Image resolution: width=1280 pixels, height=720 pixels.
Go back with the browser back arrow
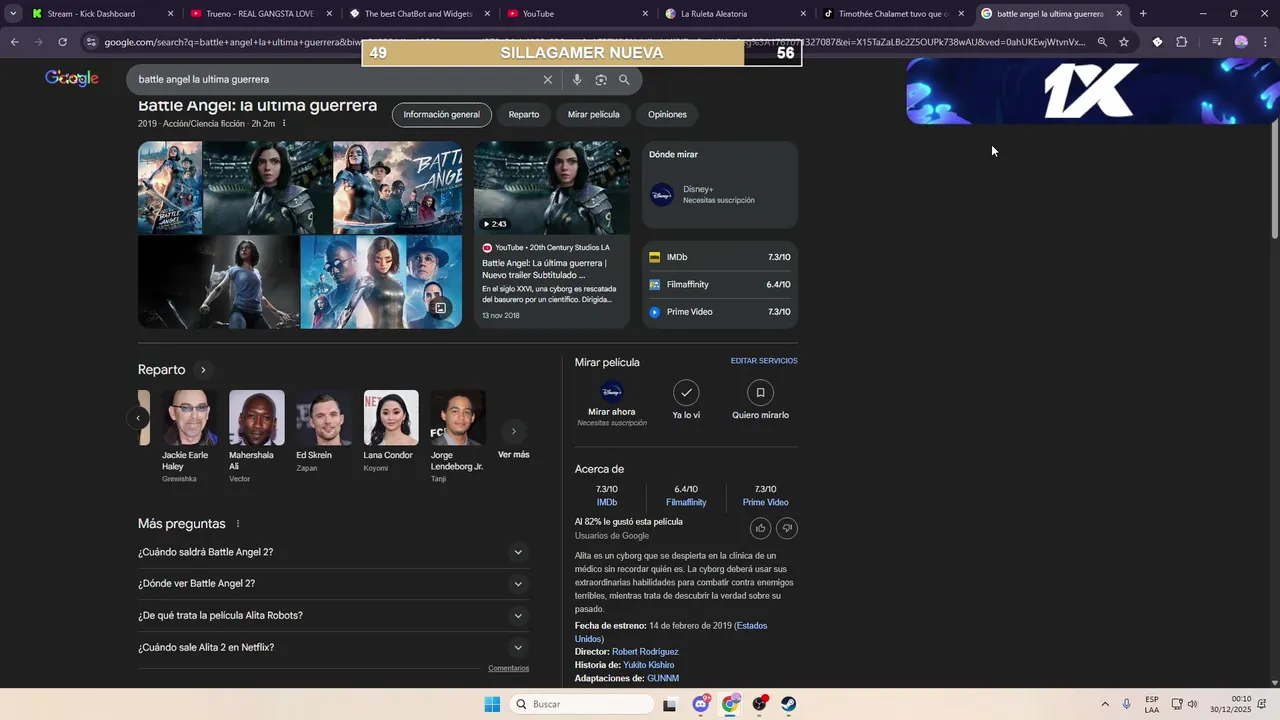pyautogui.click(x=14, y=42)
